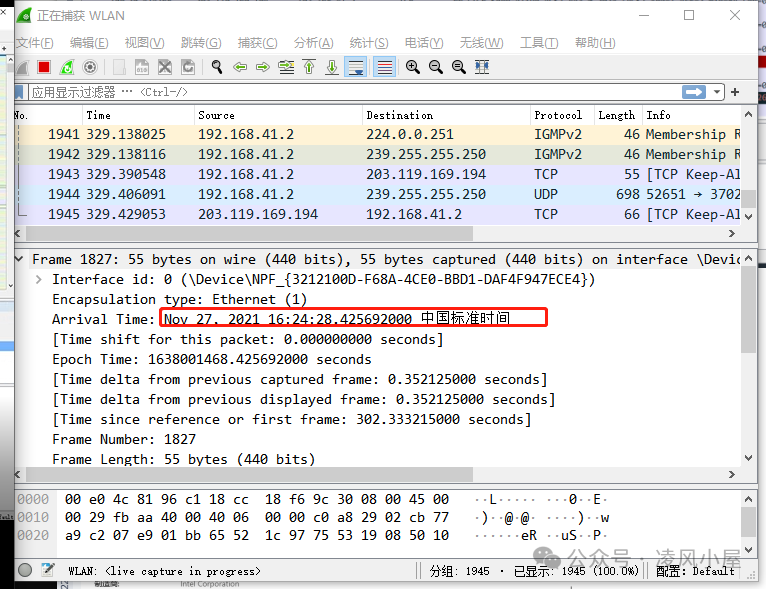Open the 统计(S) menu
This screenshot has width=766, height=589.
click(x=368, y=43)
